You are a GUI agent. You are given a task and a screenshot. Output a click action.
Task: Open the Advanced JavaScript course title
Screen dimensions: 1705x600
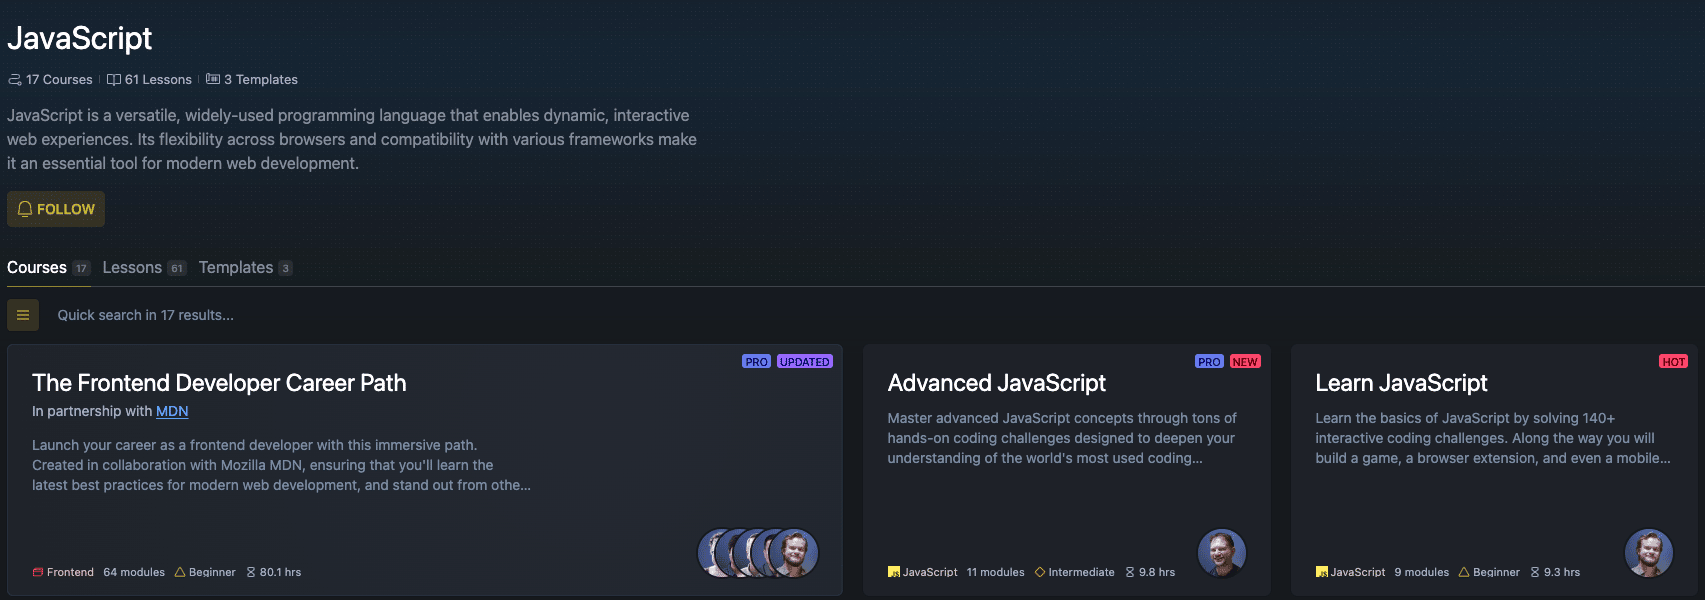(x=997, y=383)
